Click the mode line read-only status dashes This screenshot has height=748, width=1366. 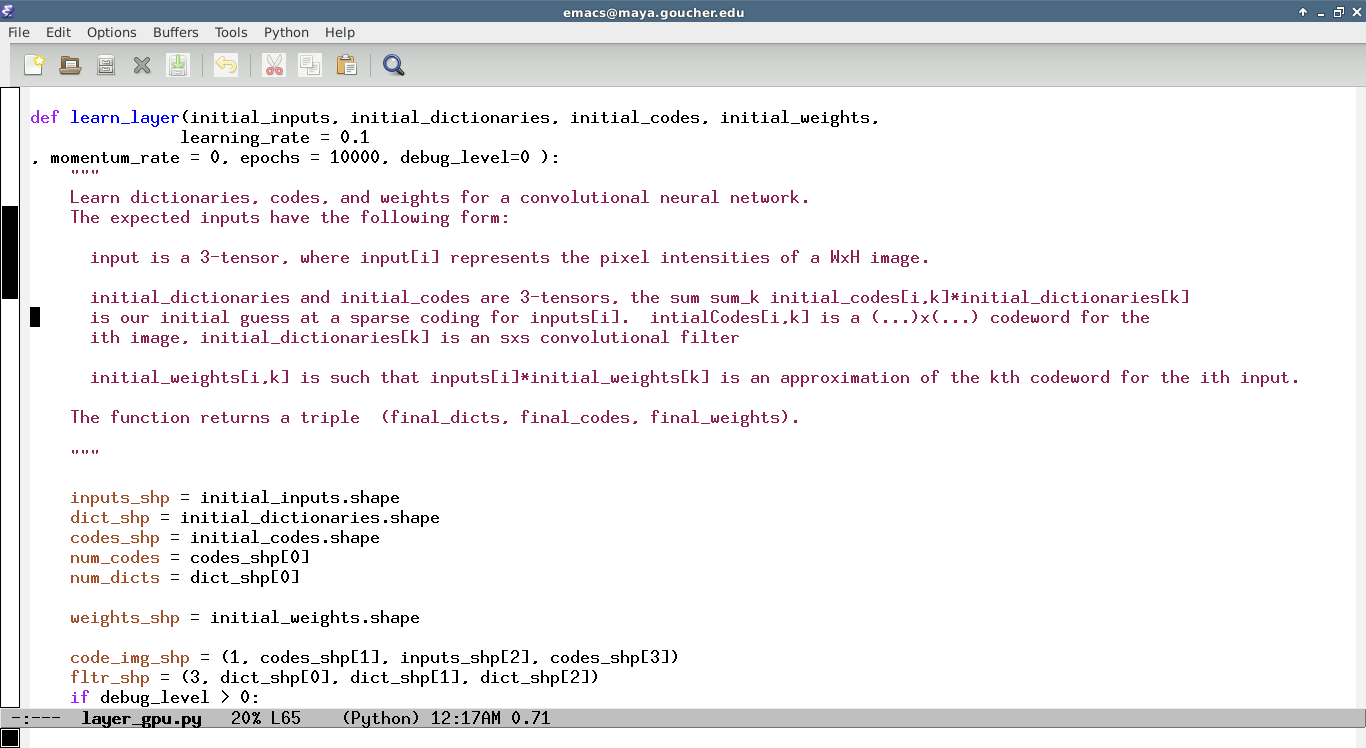pos(36,718)
